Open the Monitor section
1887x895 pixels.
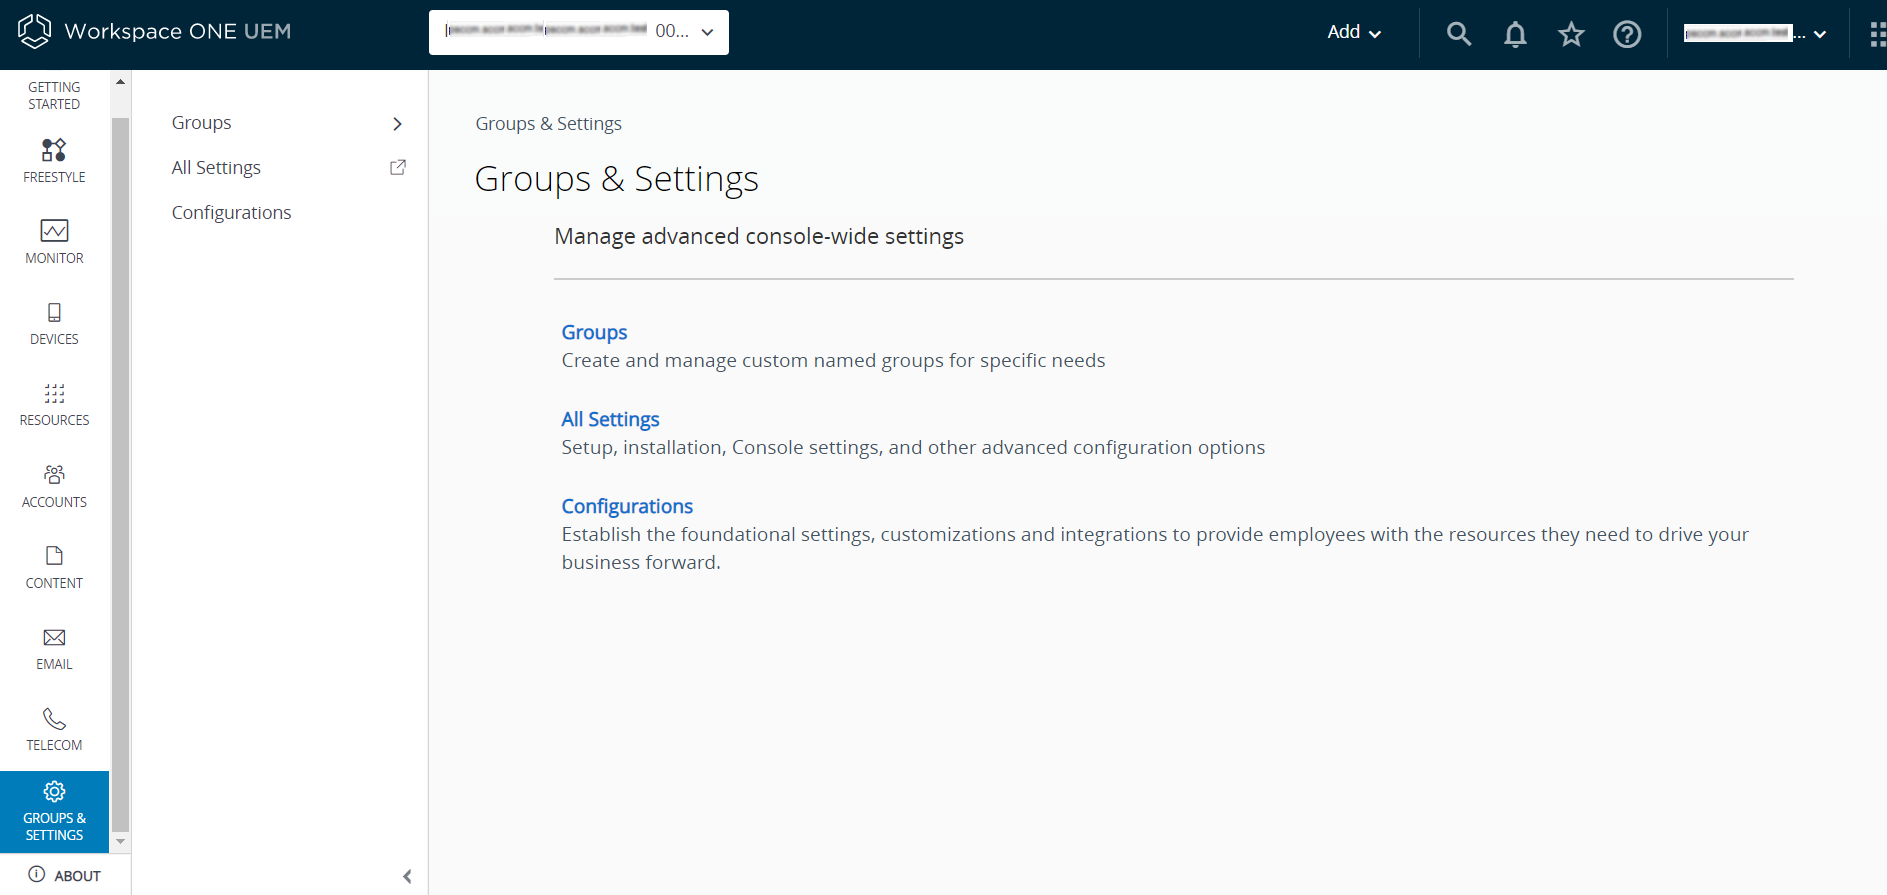coord(54,241)
